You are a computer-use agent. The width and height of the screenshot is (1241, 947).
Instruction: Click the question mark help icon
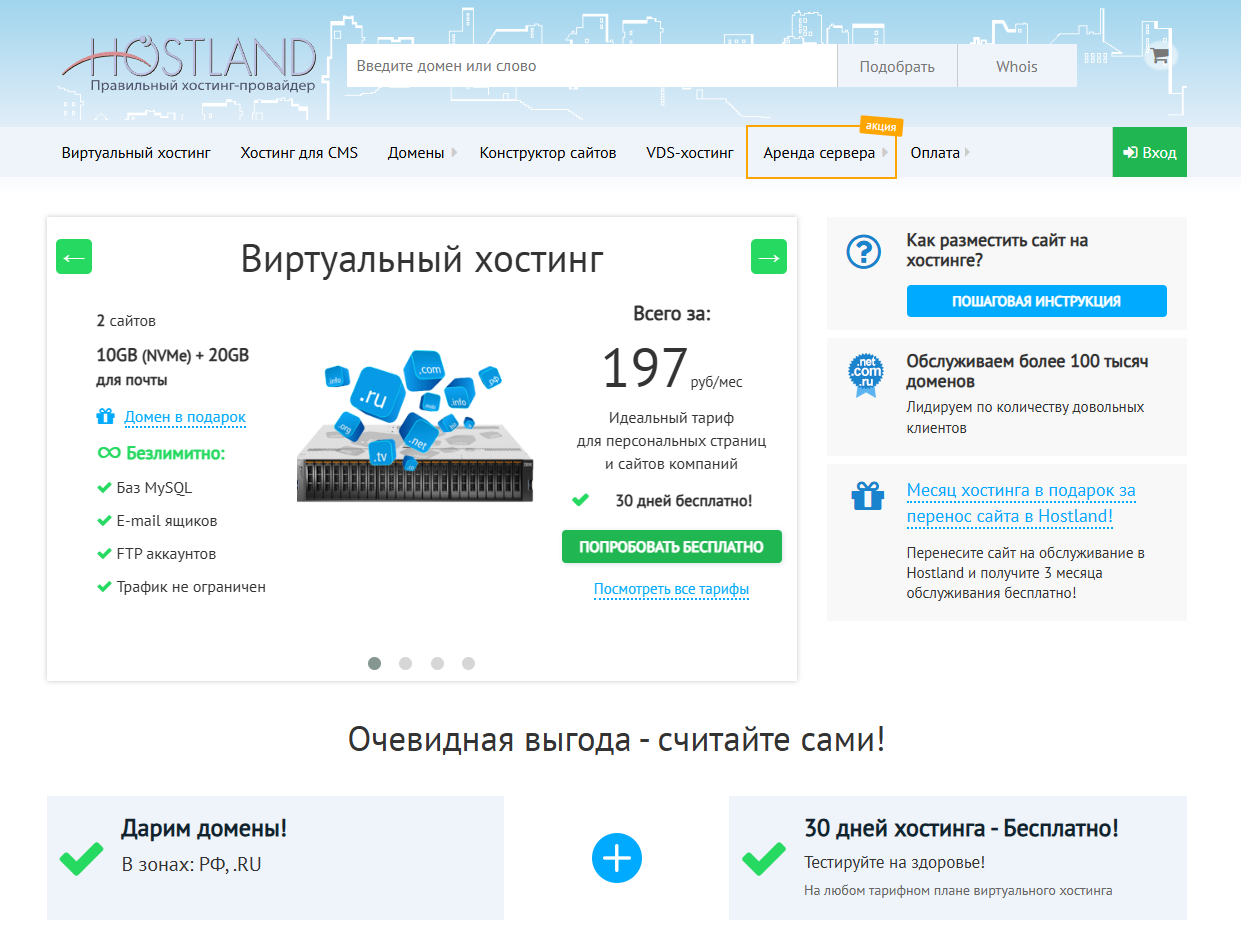point(864,252)
